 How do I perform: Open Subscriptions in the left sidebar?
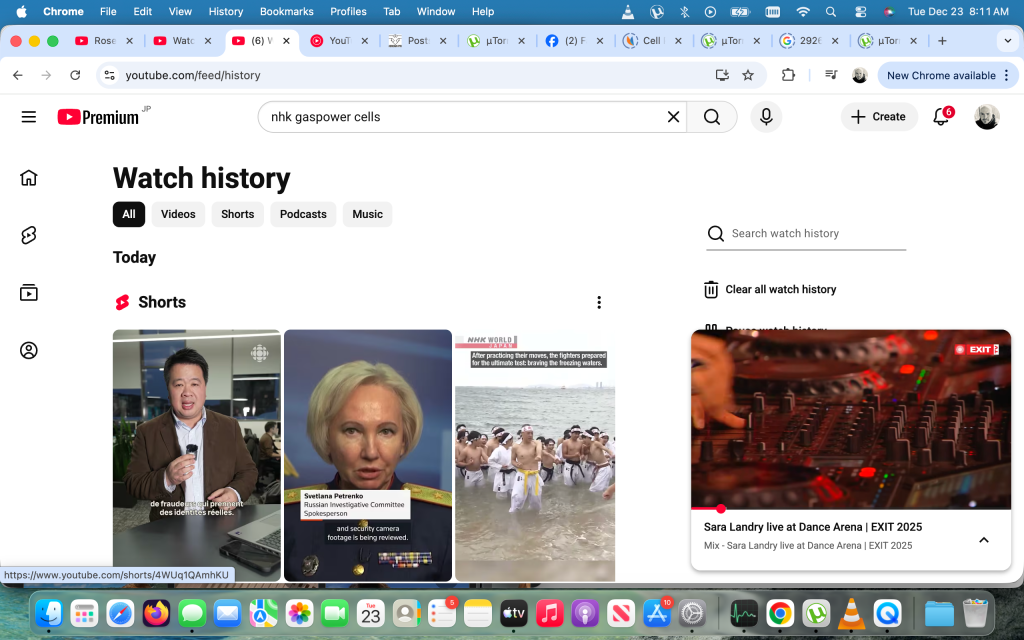tap(29, 293)
